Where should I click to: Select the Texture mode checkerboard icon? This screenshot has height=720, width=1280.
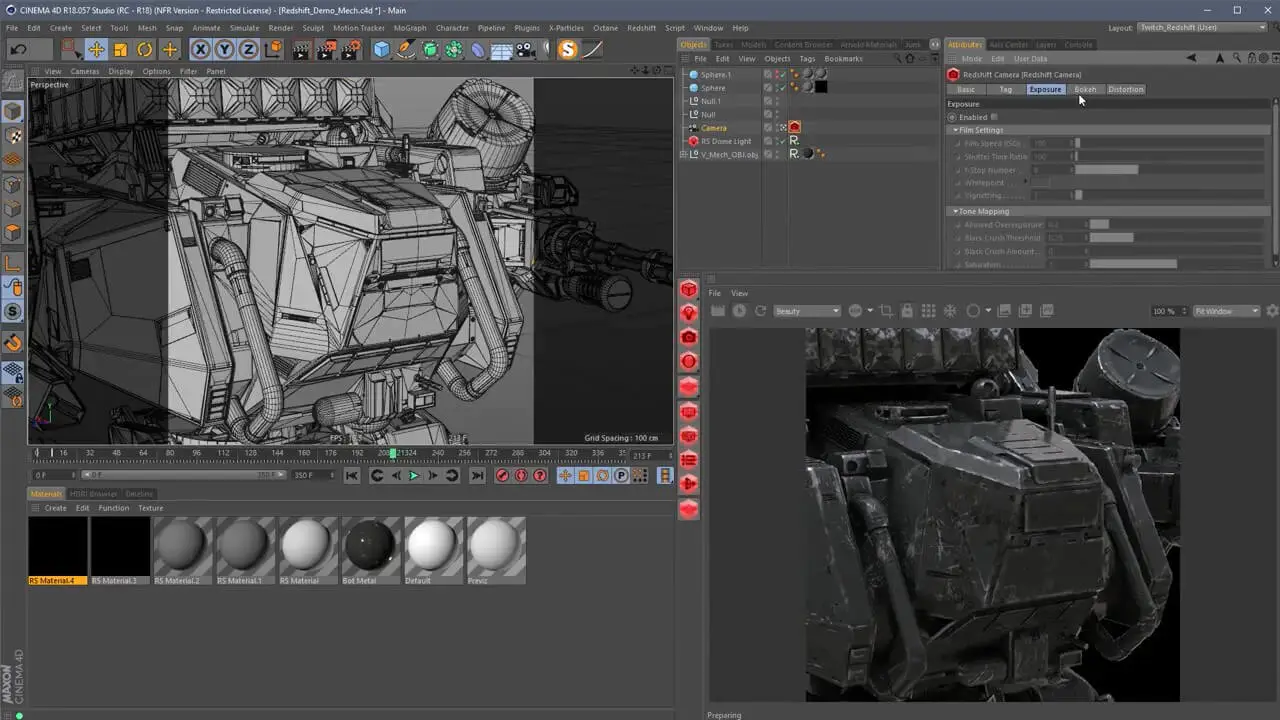click(13, 136)
